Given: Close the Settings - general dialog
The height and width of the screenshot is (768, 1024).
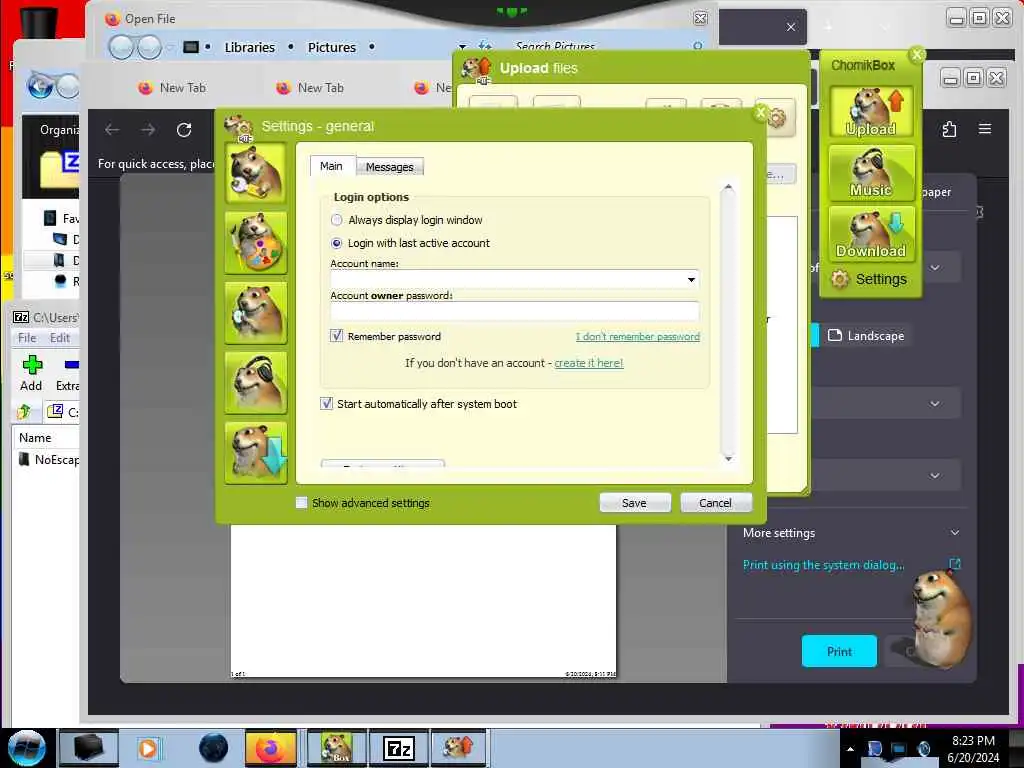Looking at the screenshot, I should click(760, 114).
